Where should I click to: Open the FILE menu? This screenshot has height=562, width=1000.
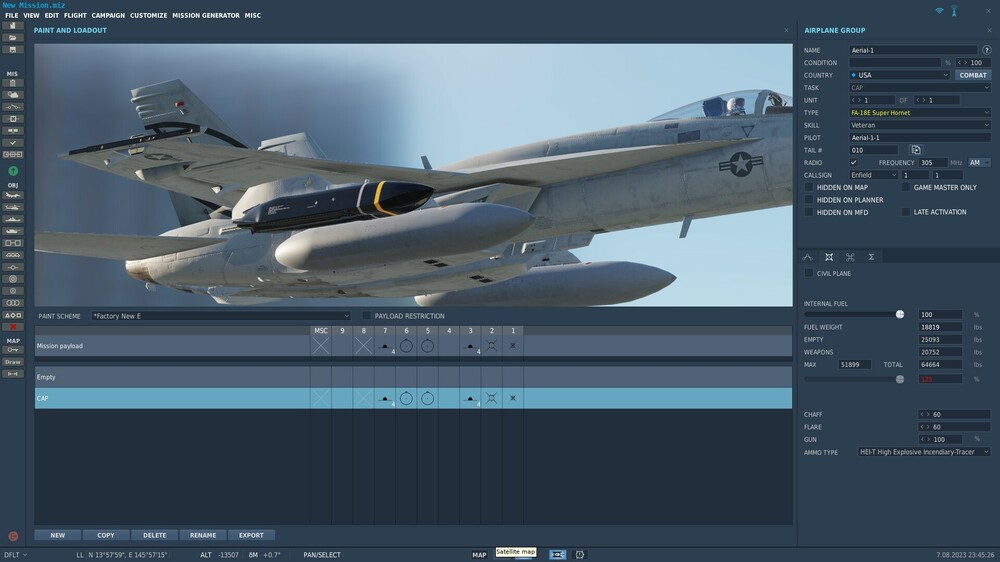[11, 15]
